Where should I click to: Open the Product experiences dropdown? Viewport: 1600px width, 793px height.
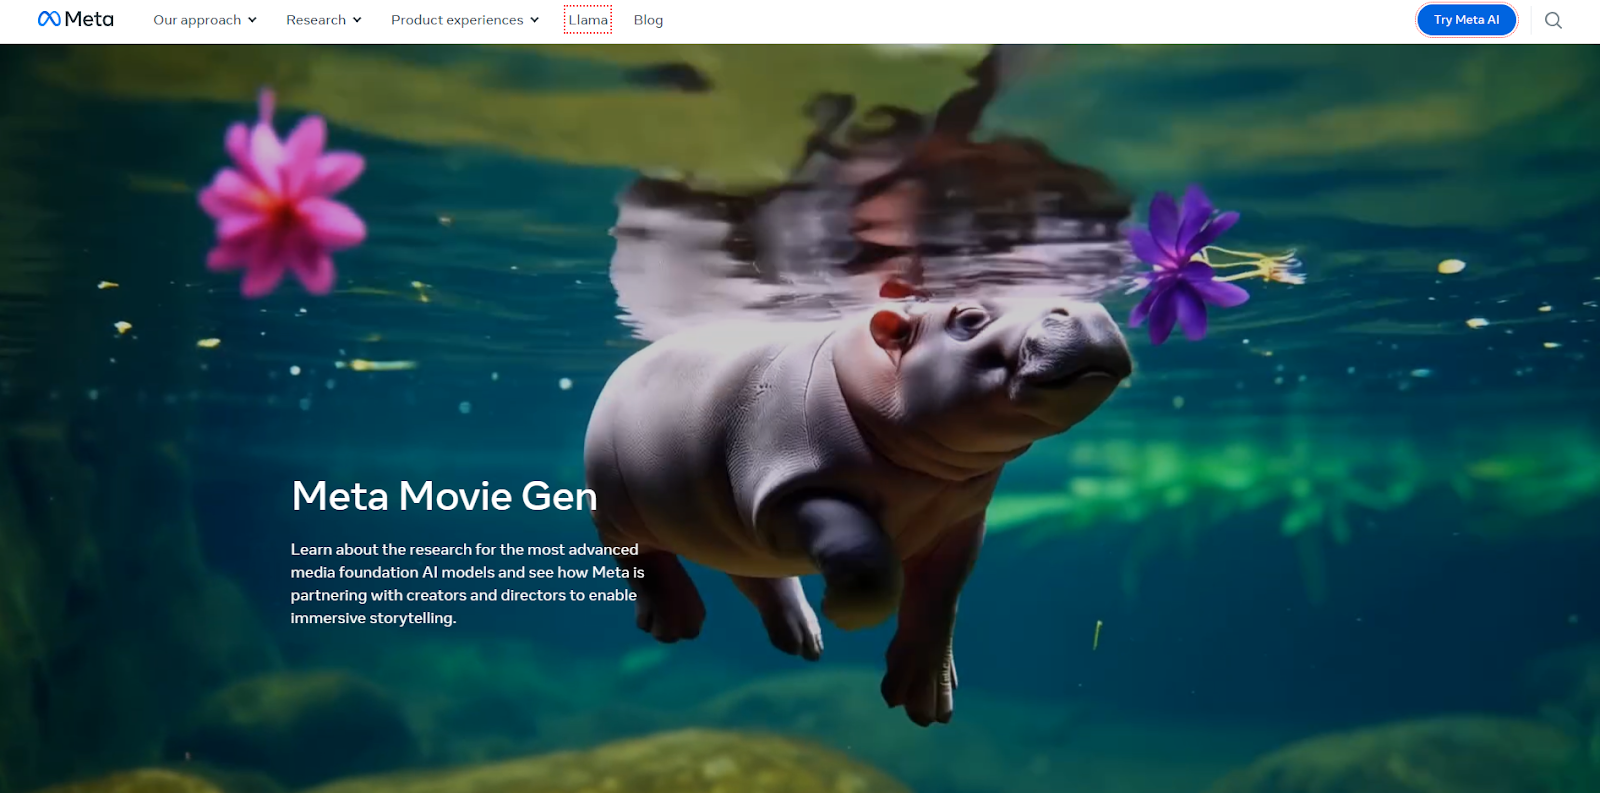click(465, 20)
